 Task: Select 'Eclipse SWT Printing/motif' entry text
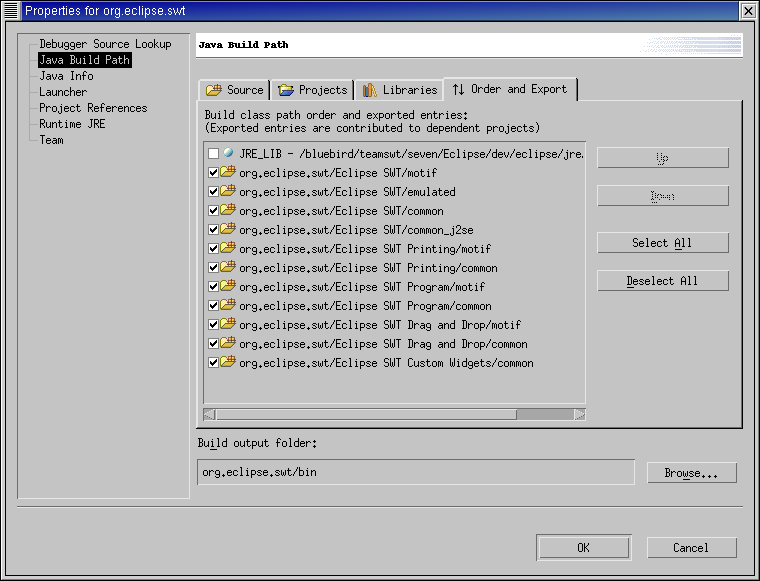click(x=365, y=249)
